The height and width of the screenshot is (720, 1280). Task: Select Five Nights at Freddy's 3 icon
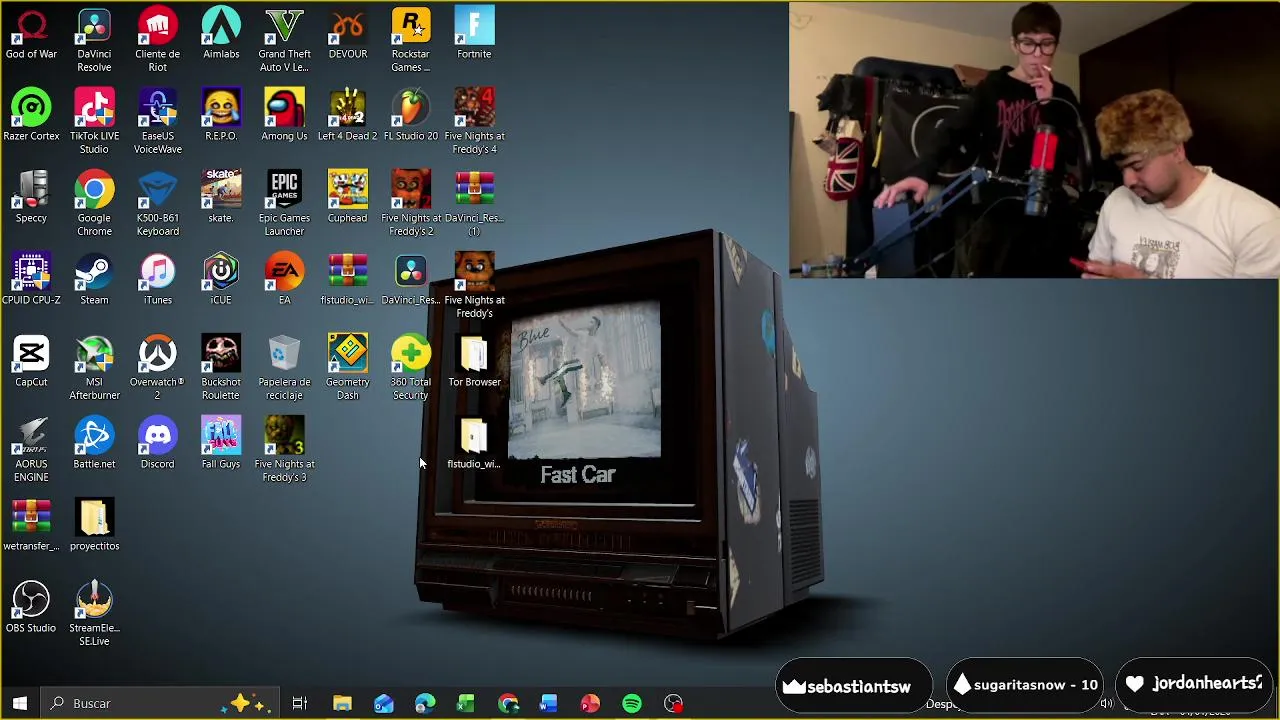pos(284,450)
